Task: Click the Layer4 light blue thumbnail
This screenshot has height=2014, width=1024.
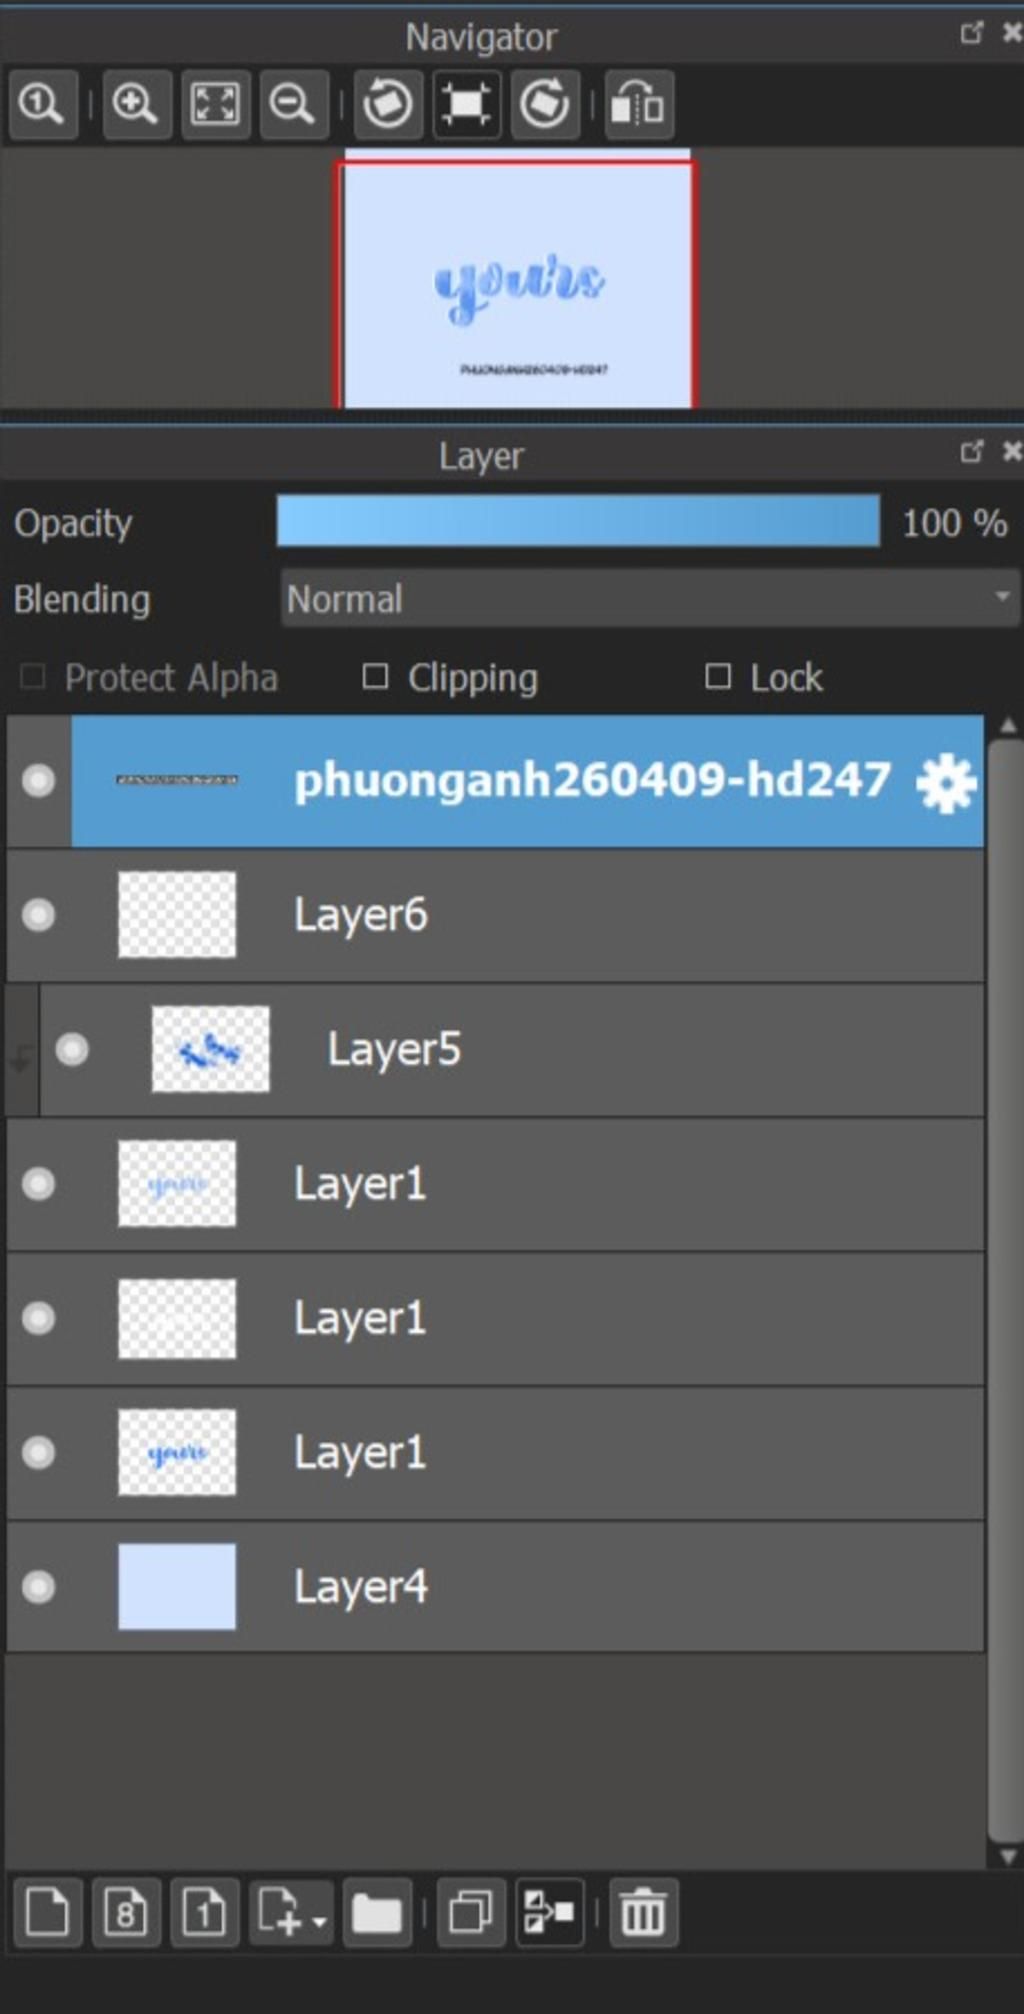Action: [x=177, y=1587]
